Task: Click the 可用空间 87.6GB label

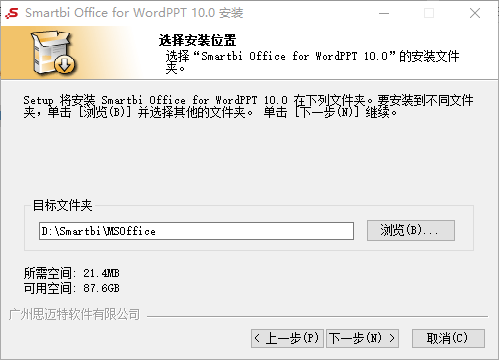Action: [x=71, y=288]
